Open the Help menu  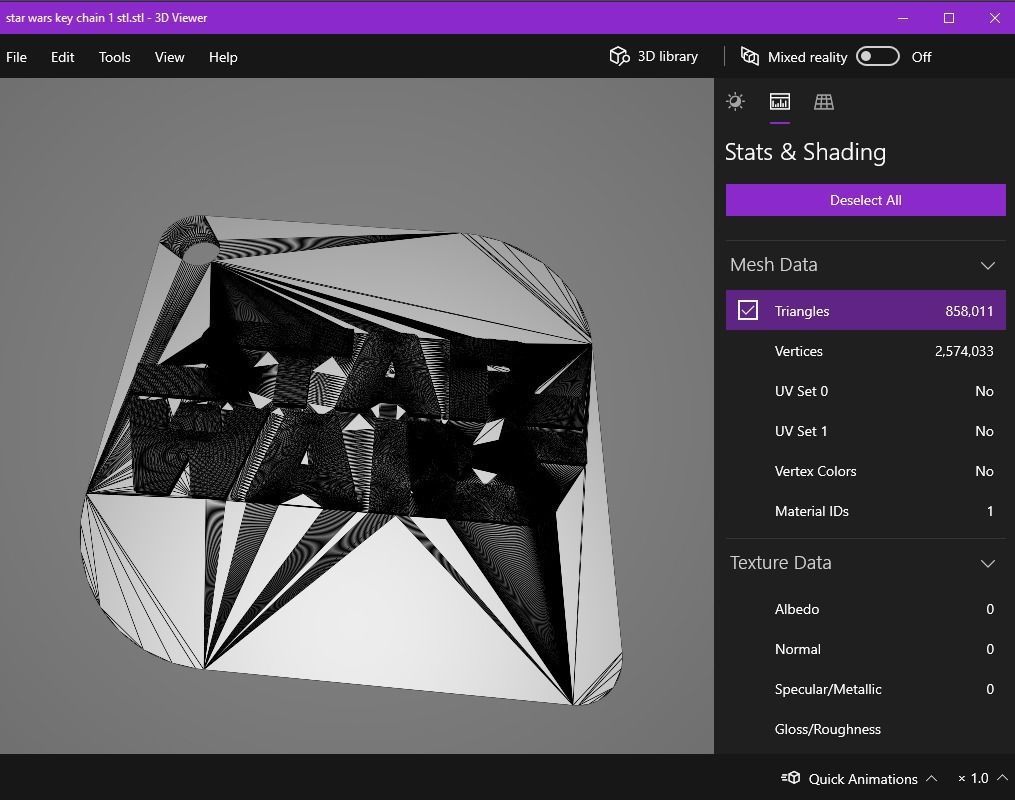[223, 57]
